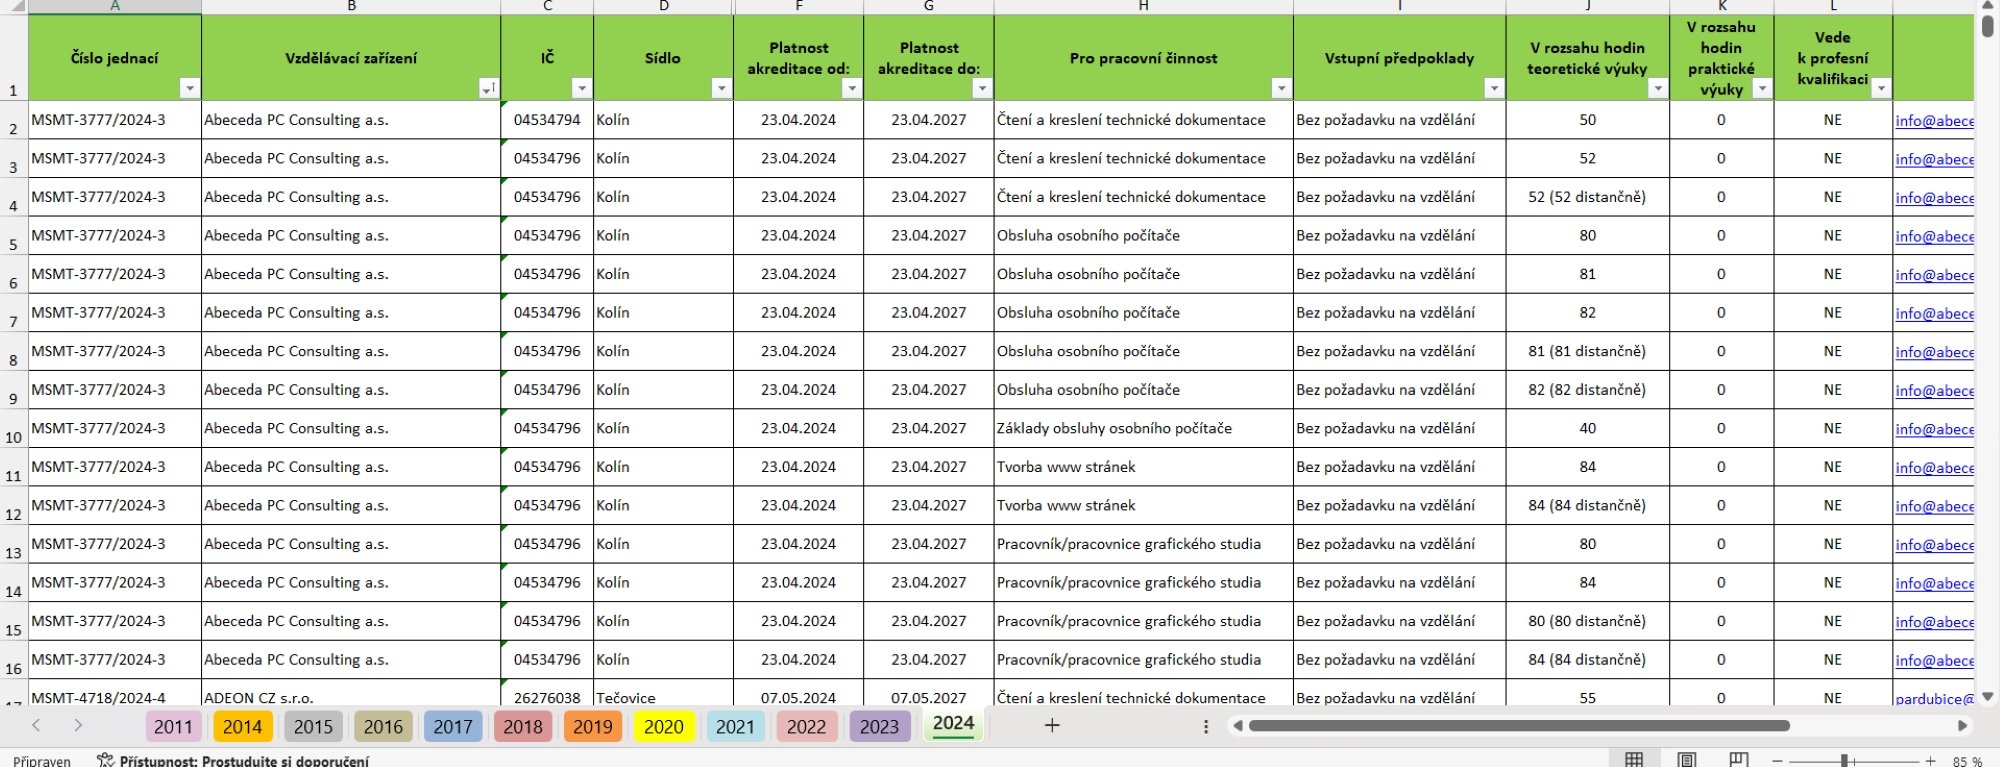Click the zoom in plus icon
The height and width of the screenshot is (767, 2000).
1931,761
